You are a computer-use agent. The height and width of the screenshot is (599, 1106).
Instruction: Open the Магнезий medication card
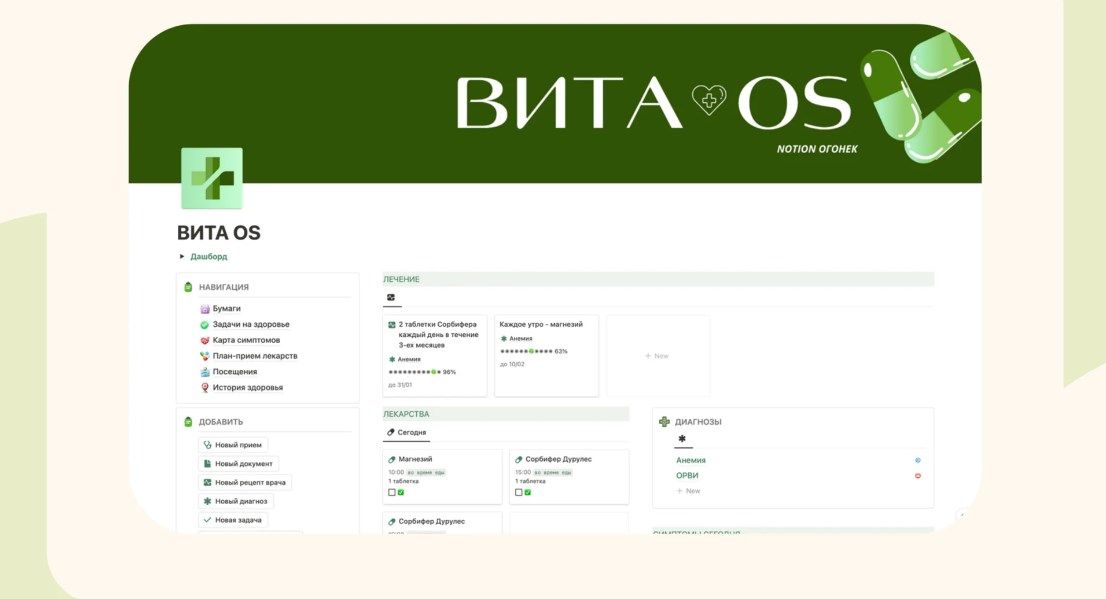point(442,477)
